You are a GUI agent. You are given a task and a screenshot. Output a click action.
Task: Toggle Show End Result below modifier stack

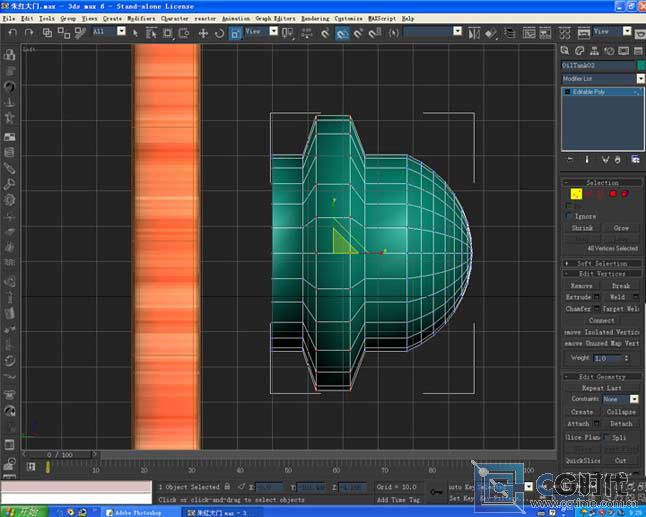pyautogui.click(x=587, y=159)
